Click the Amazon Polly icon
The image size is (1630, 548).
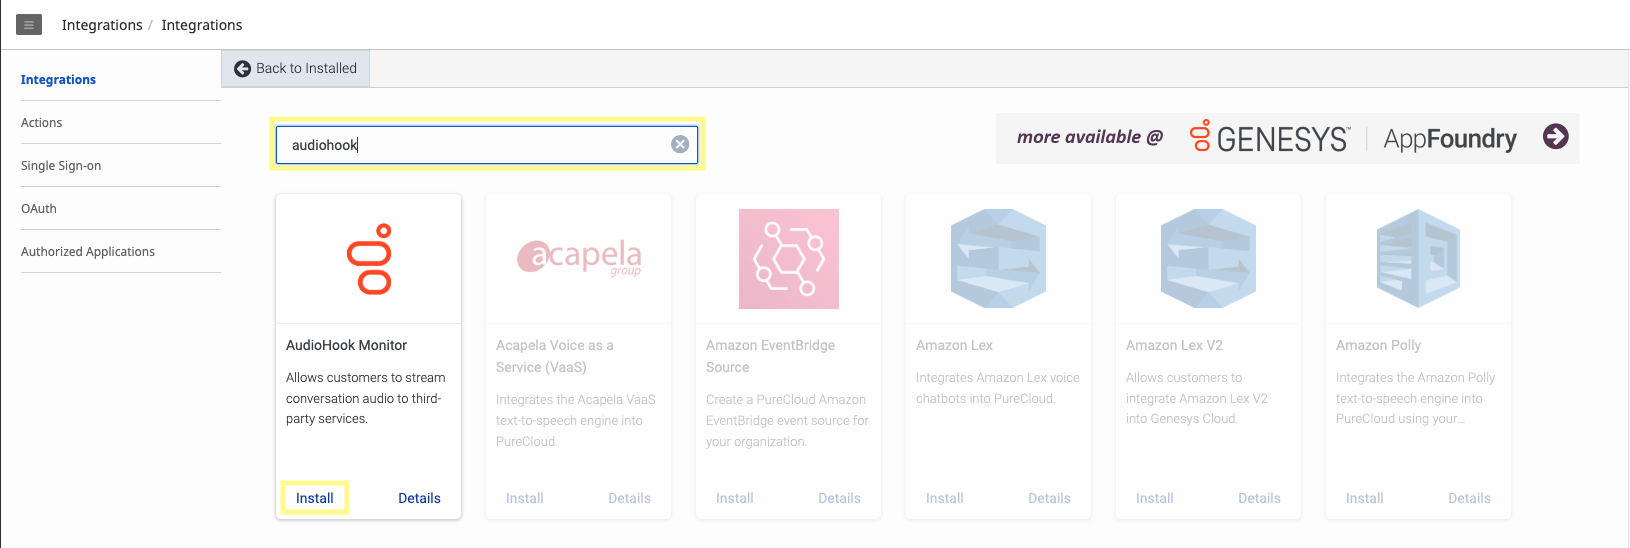(1418, 259)
